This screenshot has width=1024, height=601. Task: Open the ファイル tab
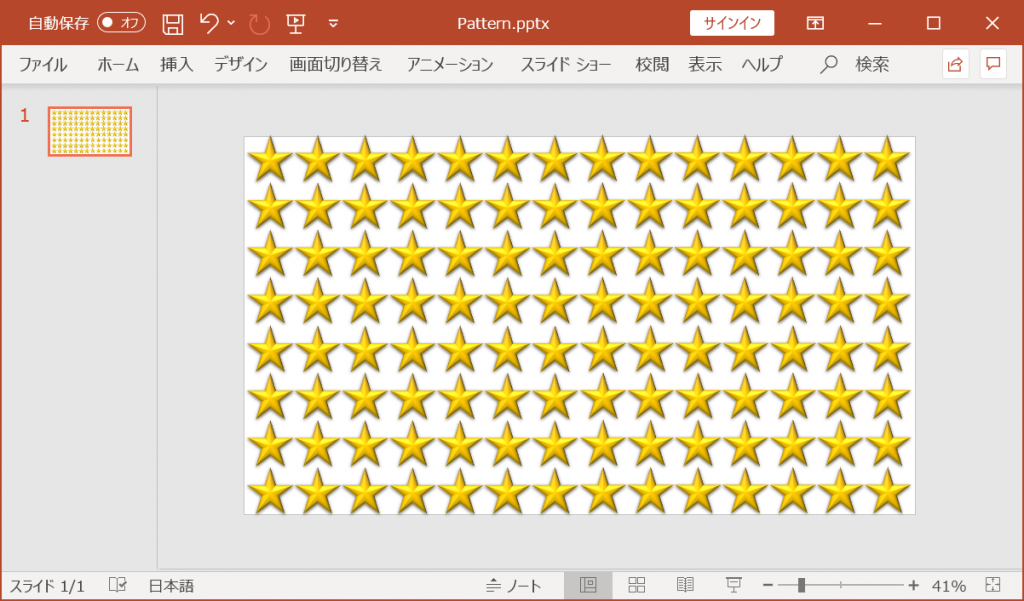[x=42, y=64]
